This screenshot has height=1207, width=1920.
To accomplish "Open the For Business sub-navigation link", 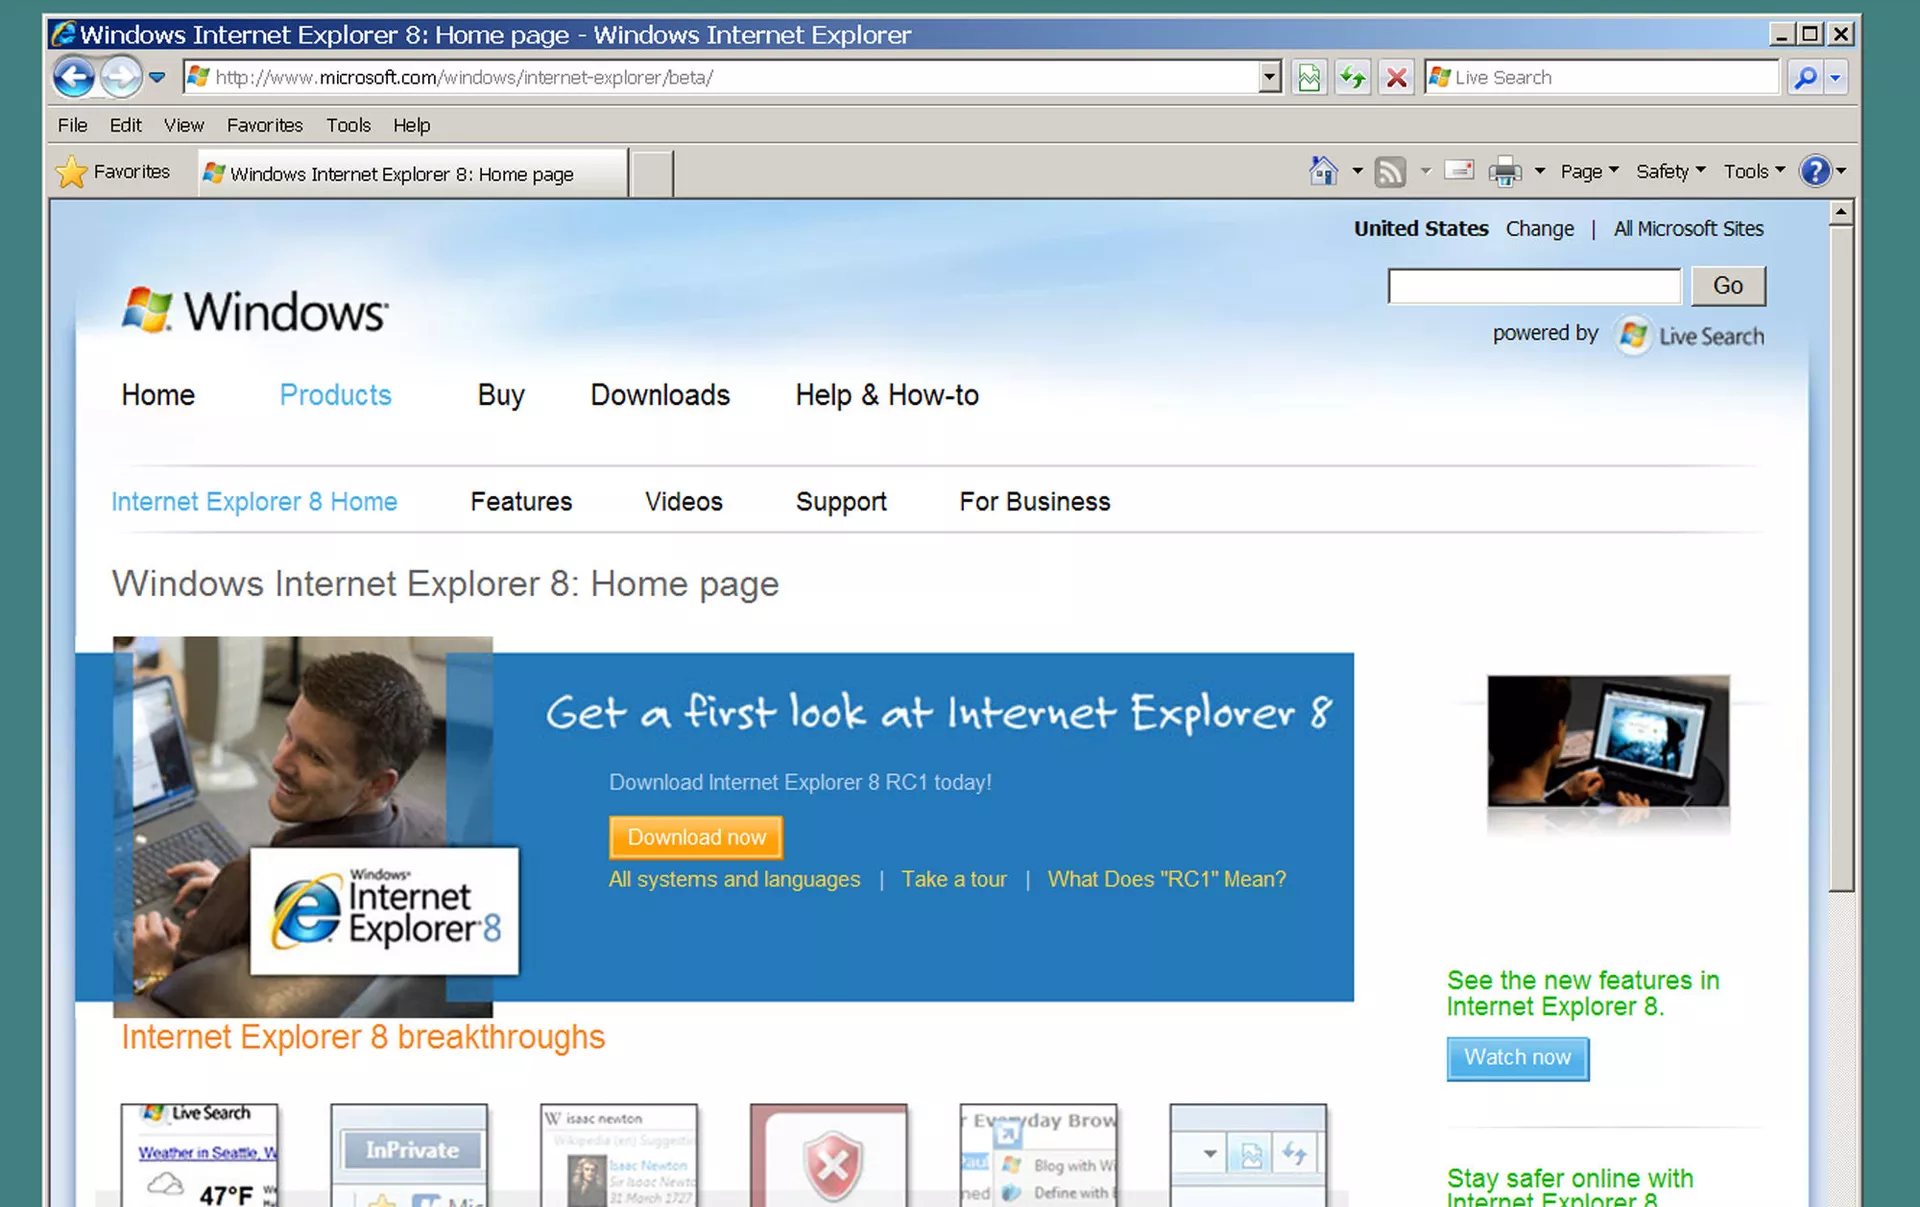I will (x=1035, y=502).
